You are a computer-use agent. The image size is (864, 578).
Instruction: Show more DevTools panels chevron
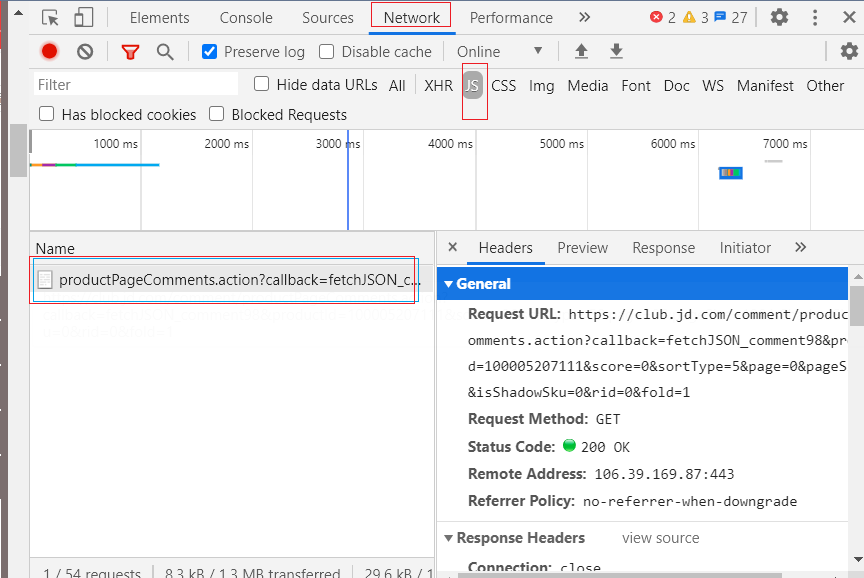pos(585,17)
